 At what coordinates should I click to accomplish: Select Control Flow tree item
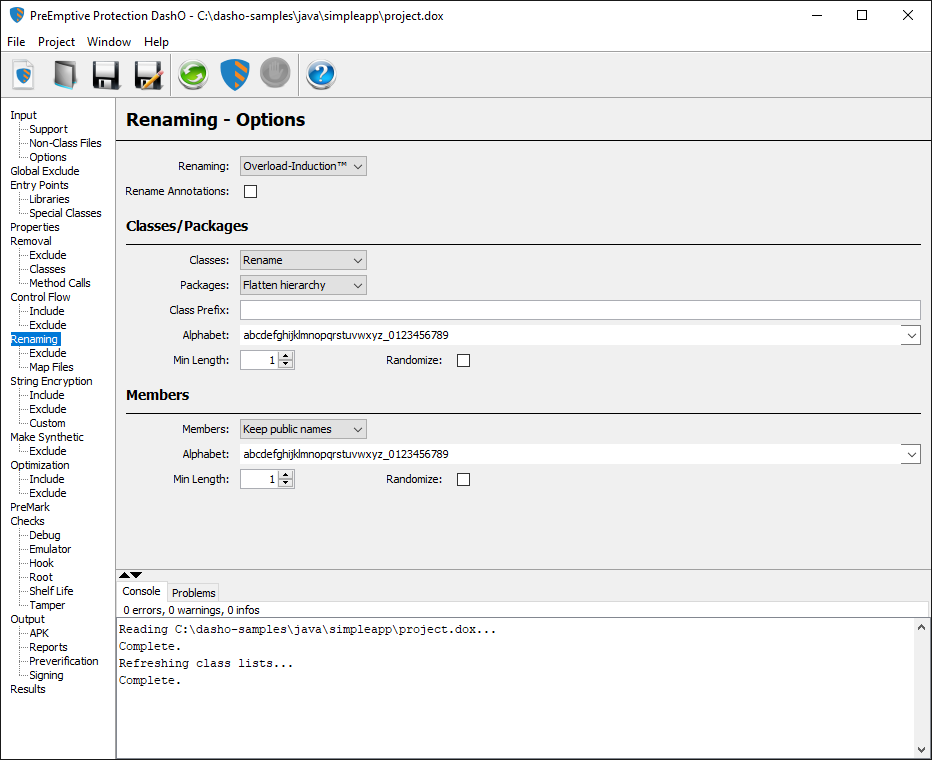40,297
